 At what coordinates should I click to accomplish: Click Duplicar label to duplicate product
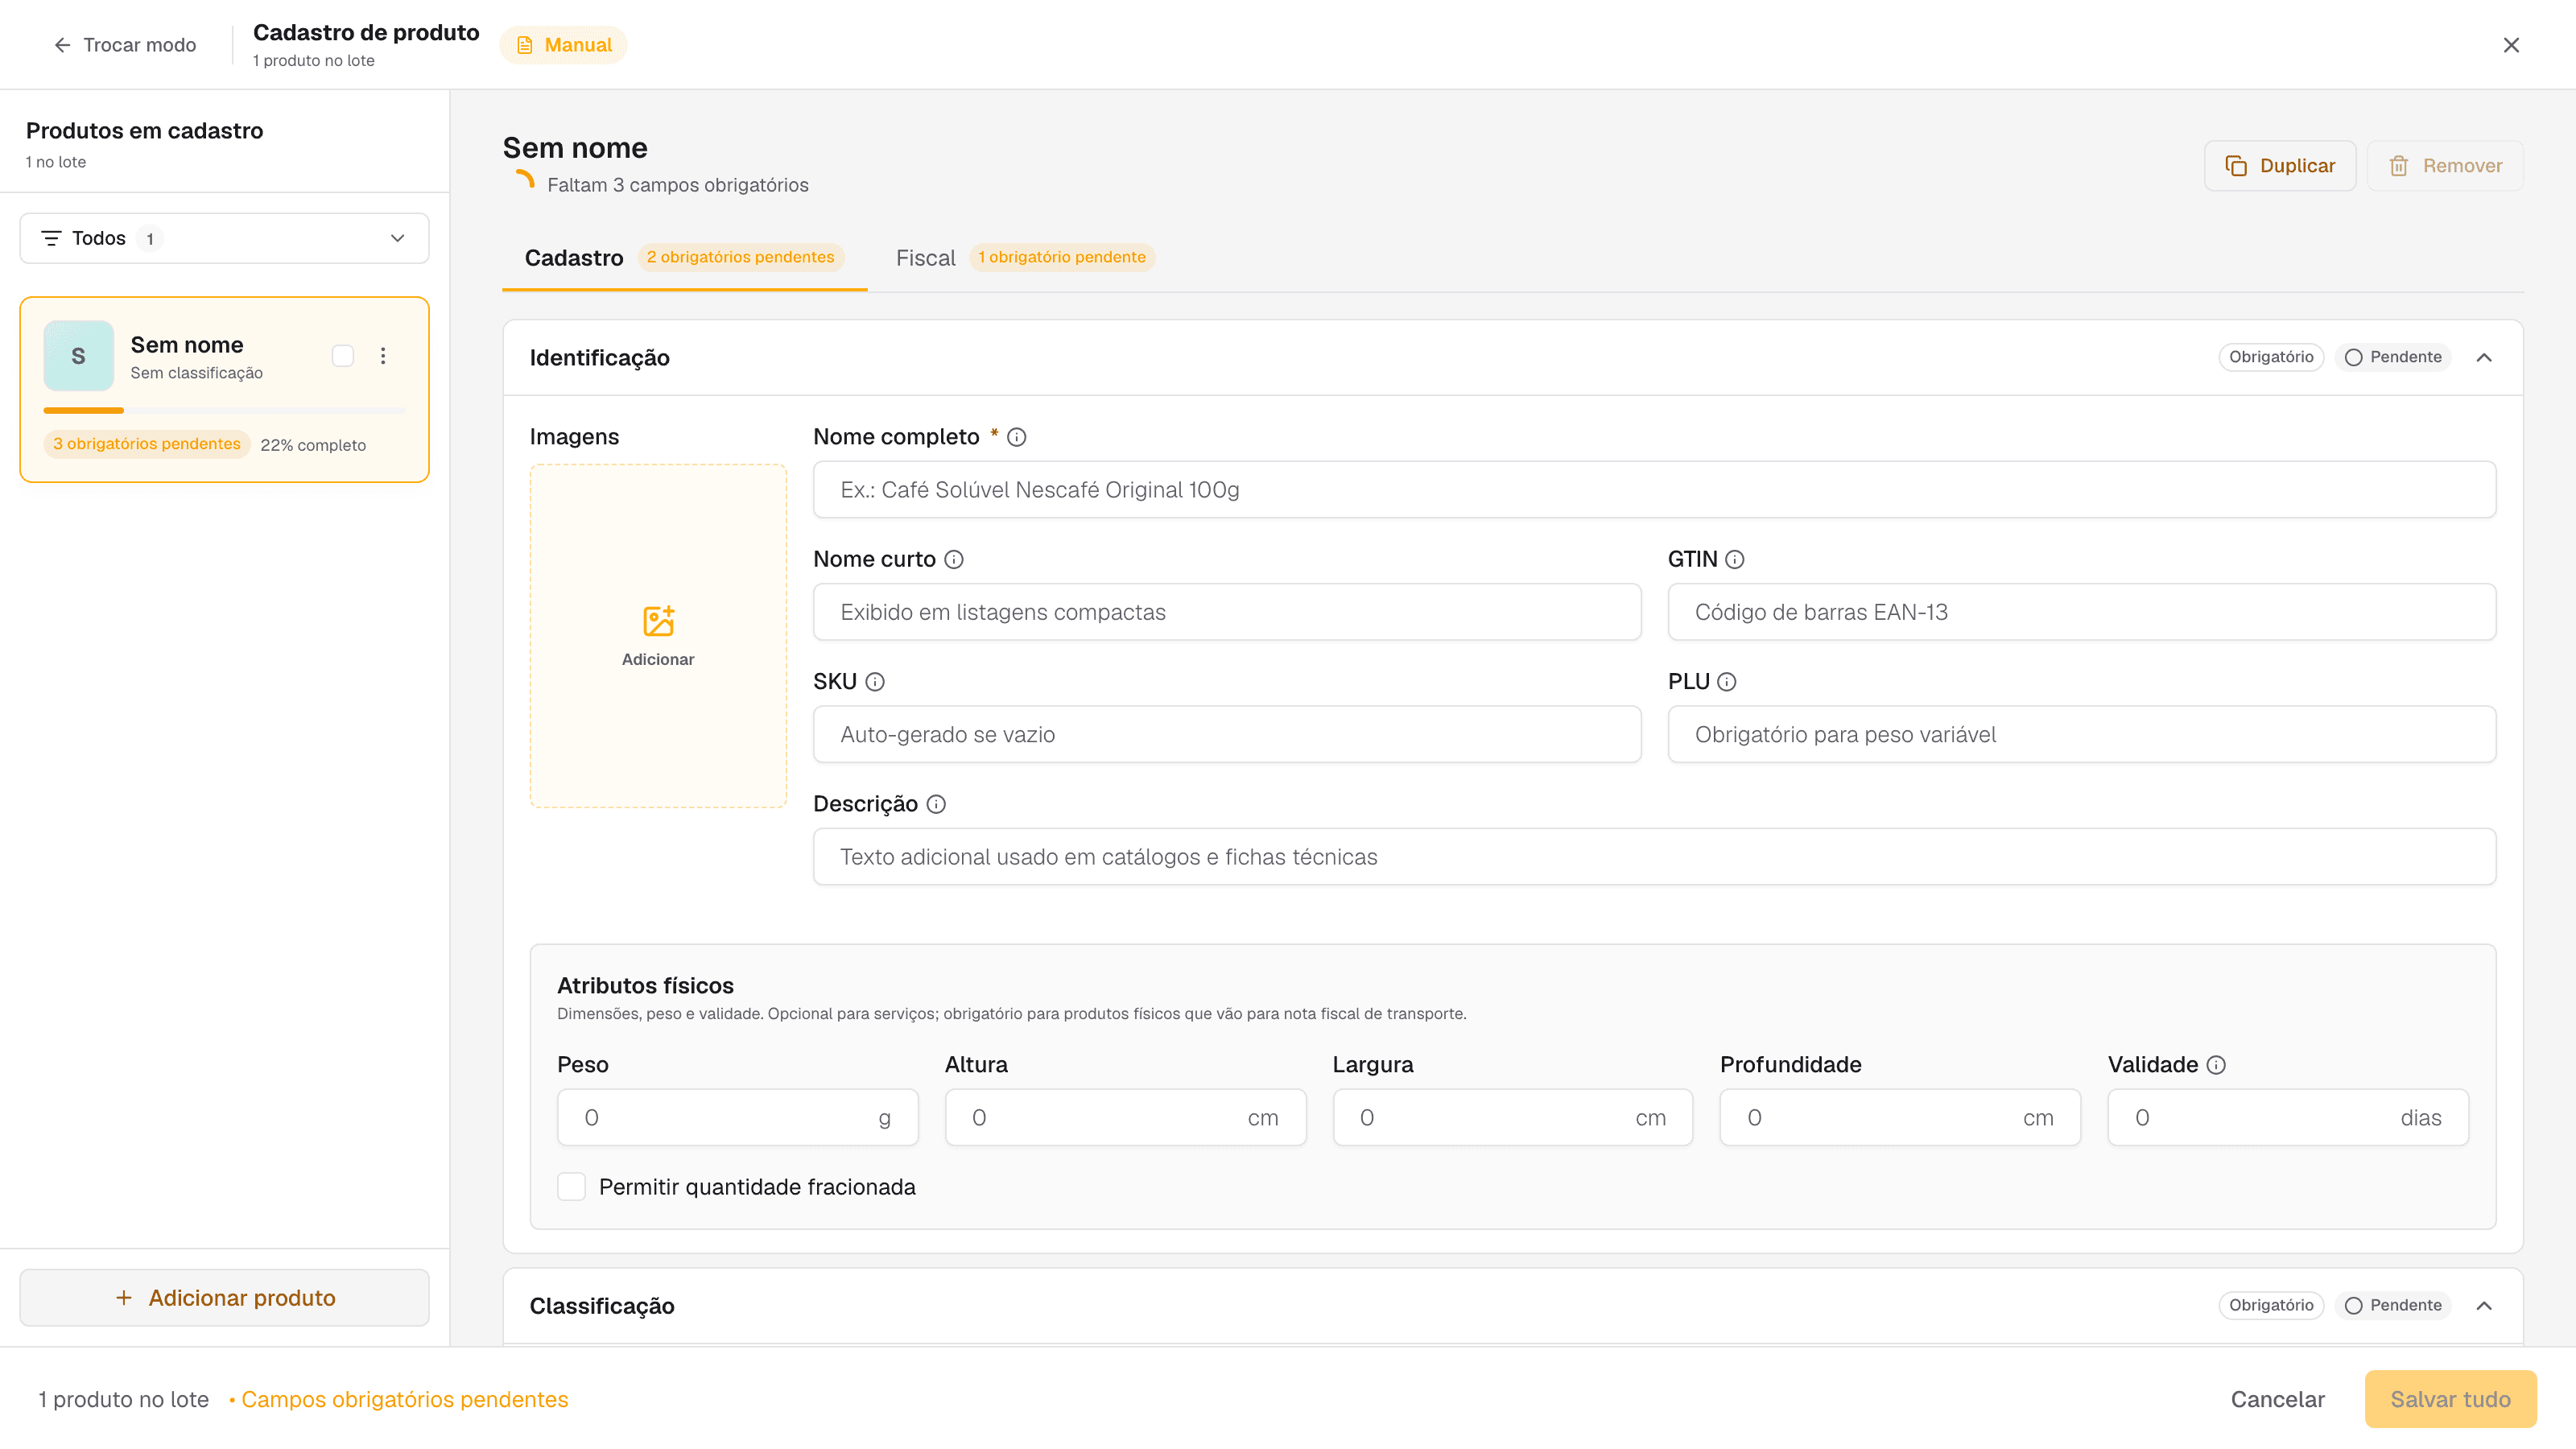pyautogui.click(x=2297, y=166)
